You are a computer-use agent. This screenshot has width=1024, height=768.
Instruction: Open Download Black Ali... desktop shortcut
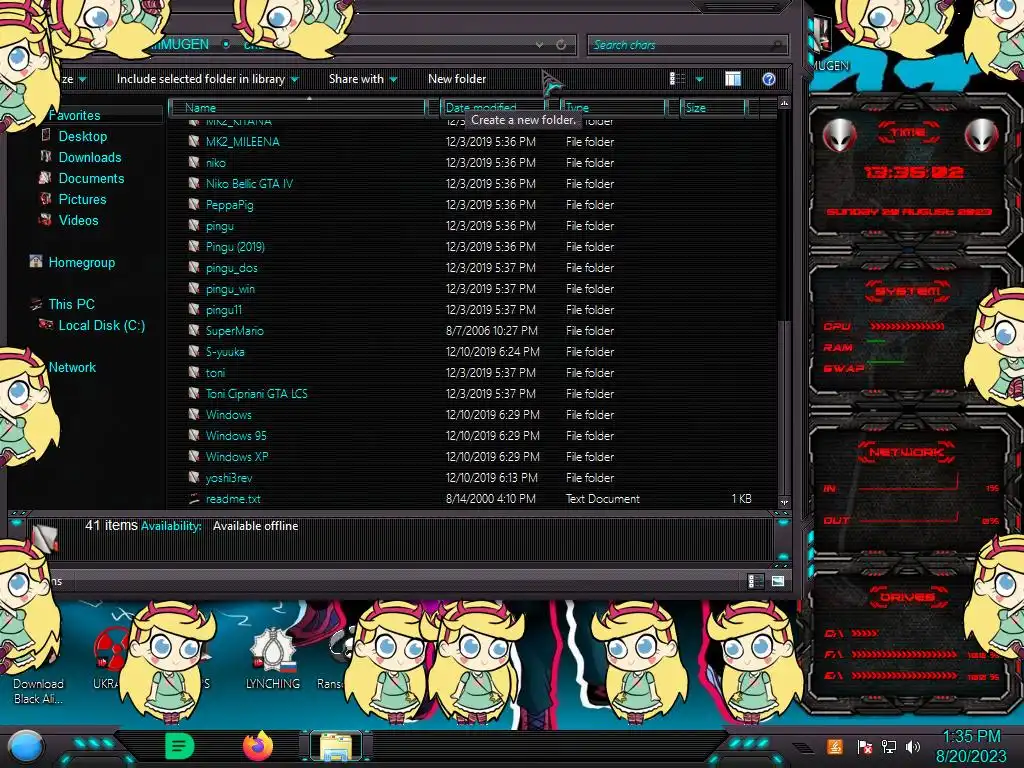pyautogui.click(x=38, y=691)
